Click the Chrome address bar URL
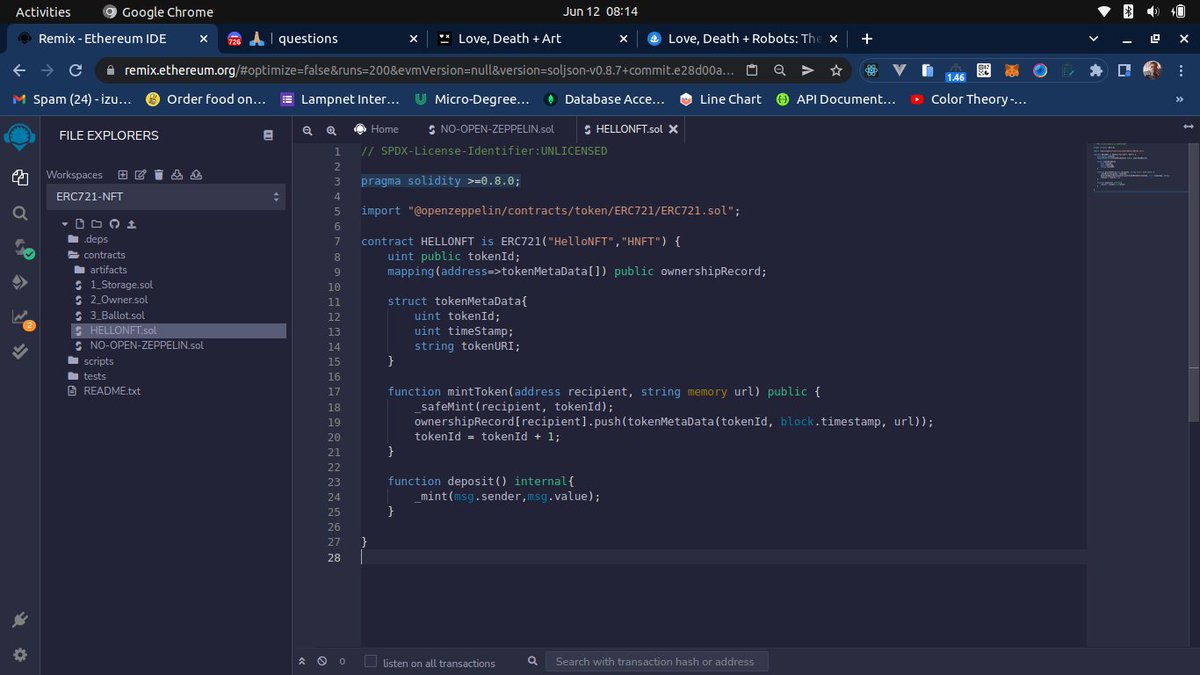 [x=429, y=71]
